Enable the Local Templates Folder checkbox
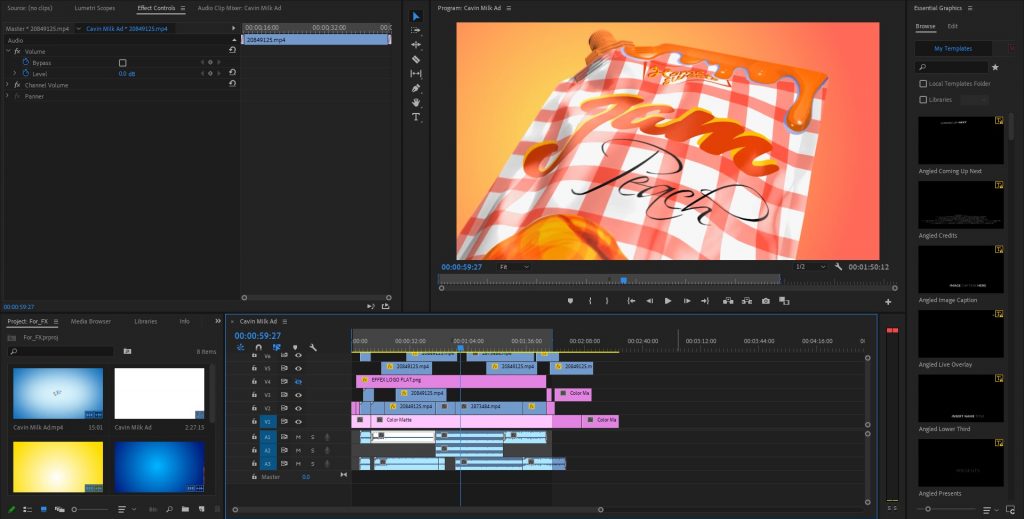1024x519 pixels. tap(923, 84)
